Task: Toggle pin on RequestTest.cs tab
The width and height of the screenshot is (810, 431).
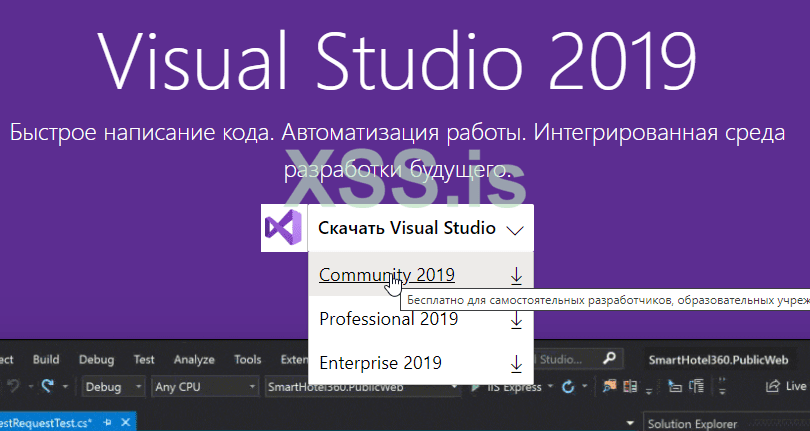Action: click(x=107, y=423)
